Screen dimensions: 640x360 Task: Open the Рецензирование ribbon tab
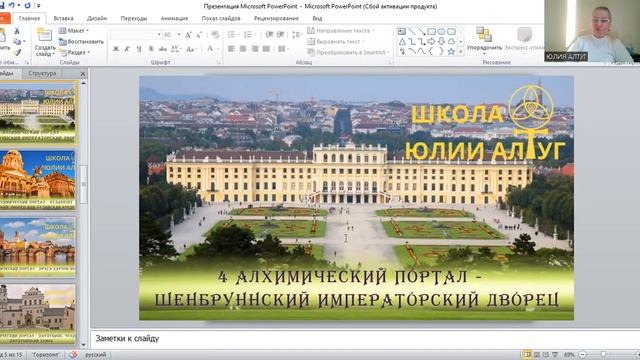[276, 18]
